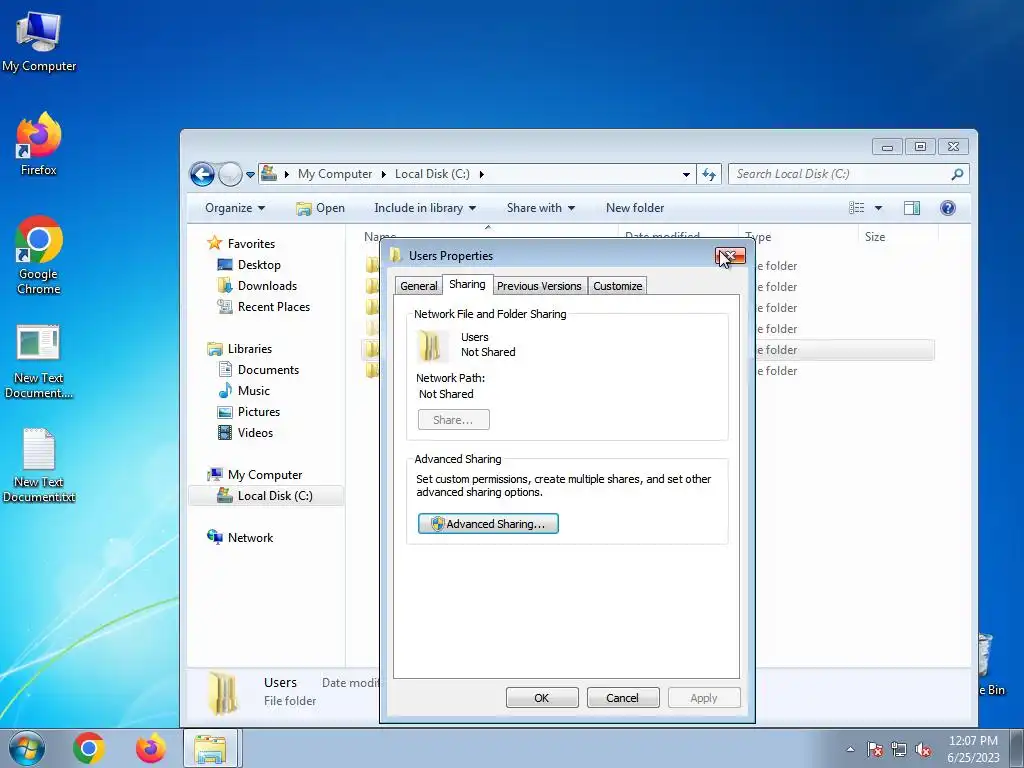The image size is (1024, 768).
Task: Open My Computer desktop icon
Action: pyautogui.click(x=39, y=41)
